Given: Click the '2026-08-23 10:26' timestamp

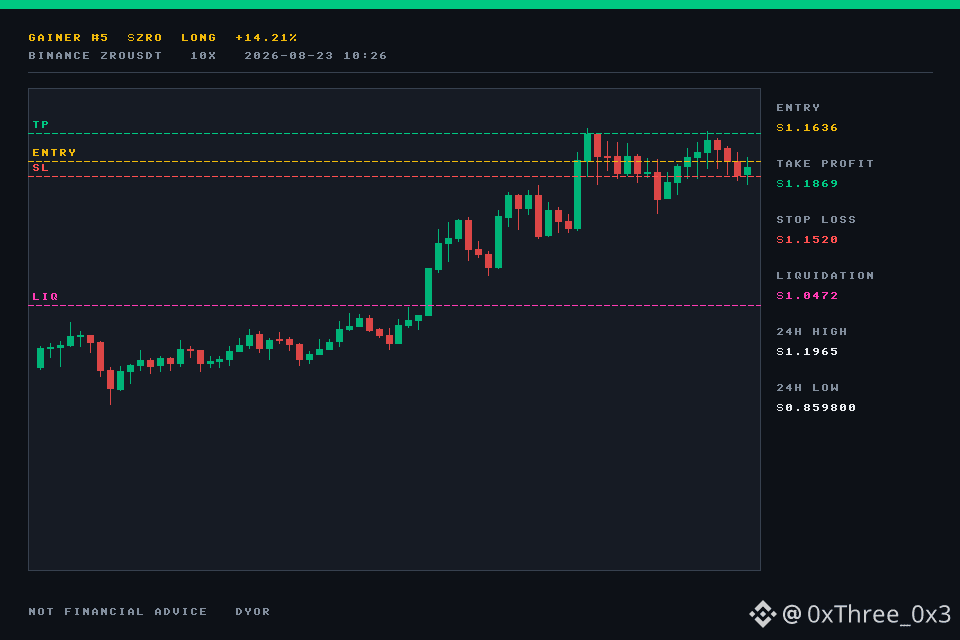Looking at the screenshot, I should [315, 56].
